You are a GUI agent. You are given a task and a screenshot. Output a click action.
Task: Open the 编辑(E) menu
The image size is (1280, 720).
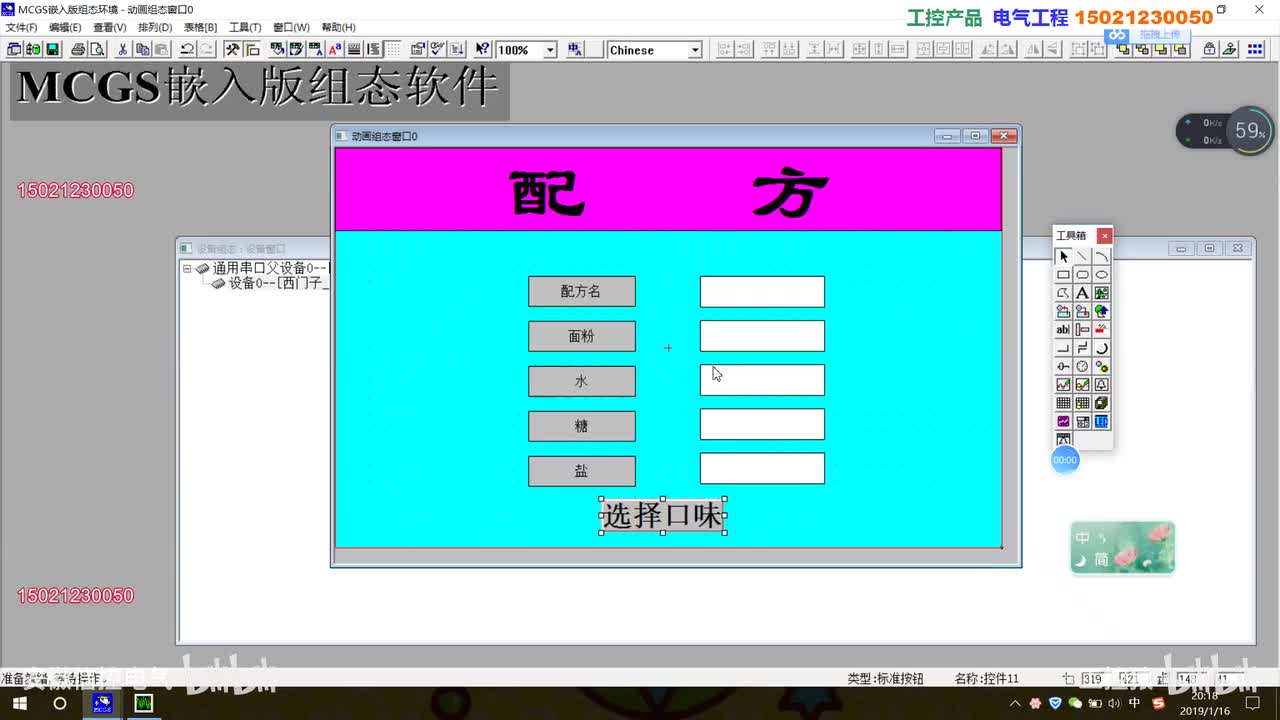point(65,27)
